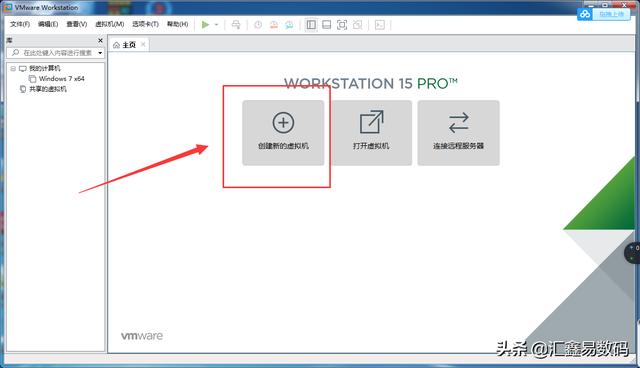This screenshot has height=368, width=640.
Task: Click the dark floating widget at right edge
Action: 632,253
